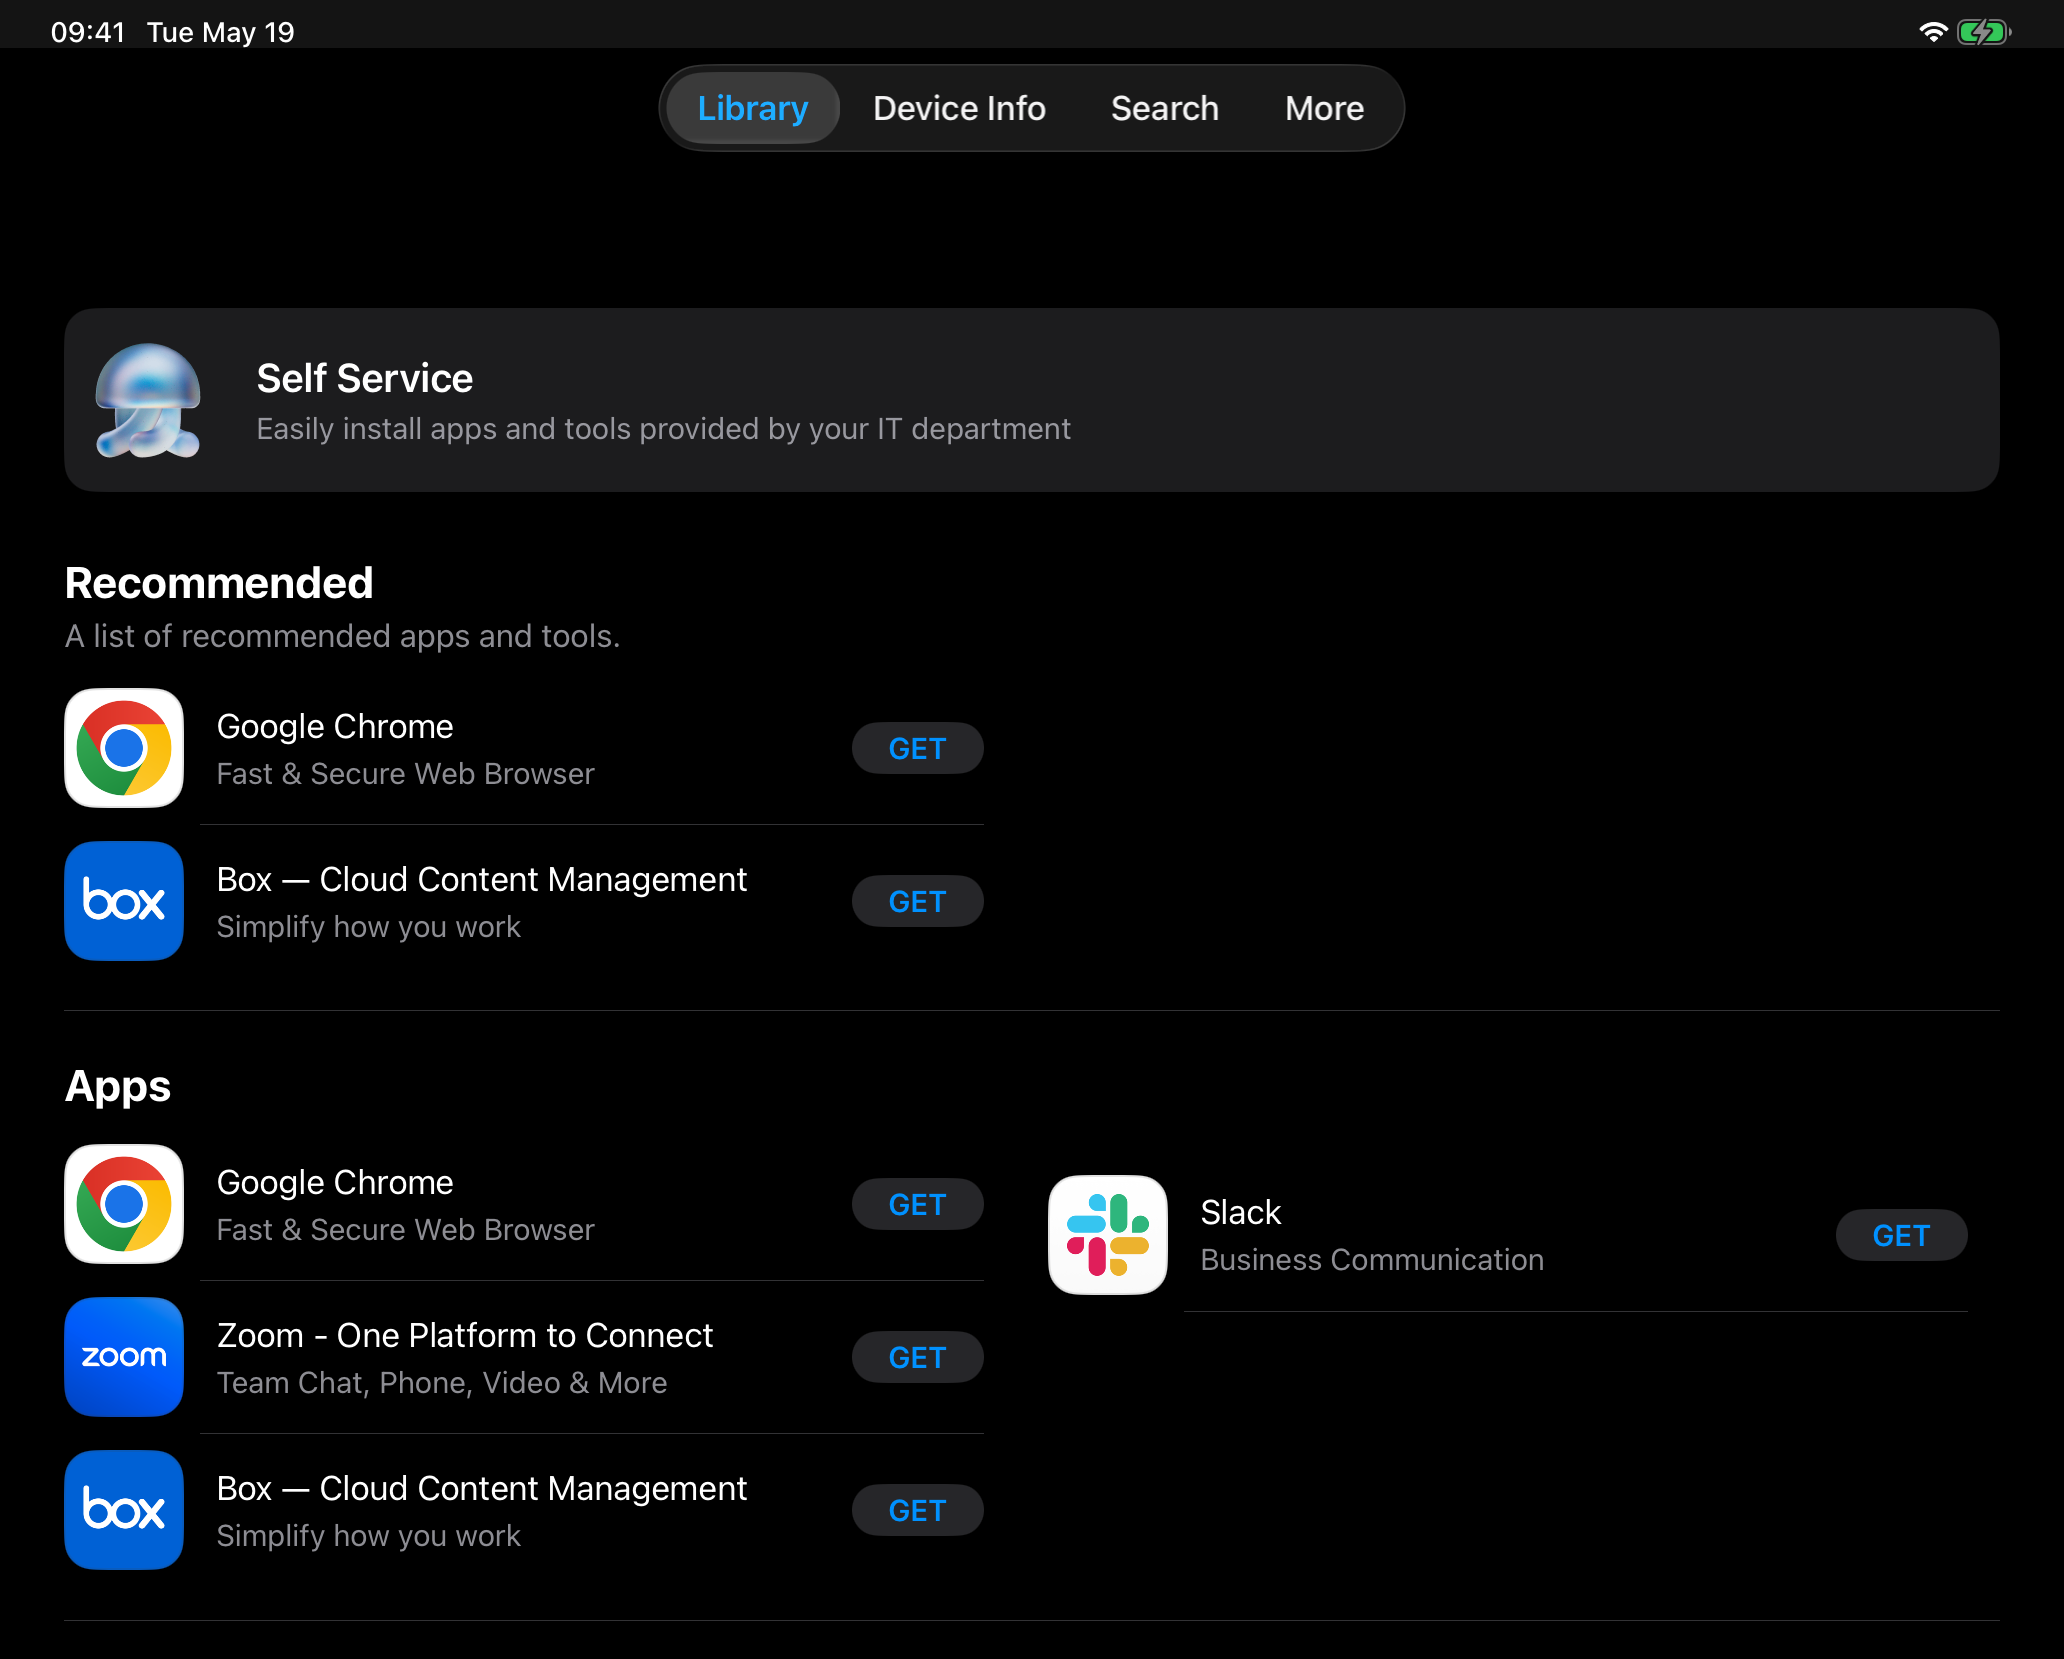Tap the 09:41 clock in status bar
The height and width of the screenshot is (1659, 2064).
pos(88,32)
